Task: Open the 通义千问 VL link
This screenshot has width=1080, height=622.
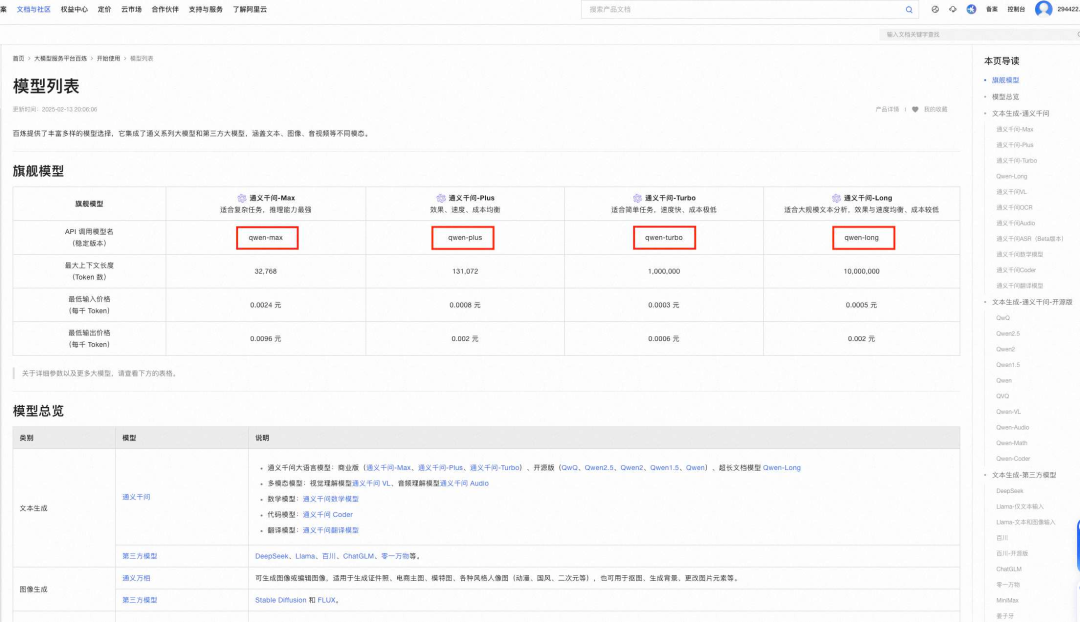Action: tap(371, 484)
